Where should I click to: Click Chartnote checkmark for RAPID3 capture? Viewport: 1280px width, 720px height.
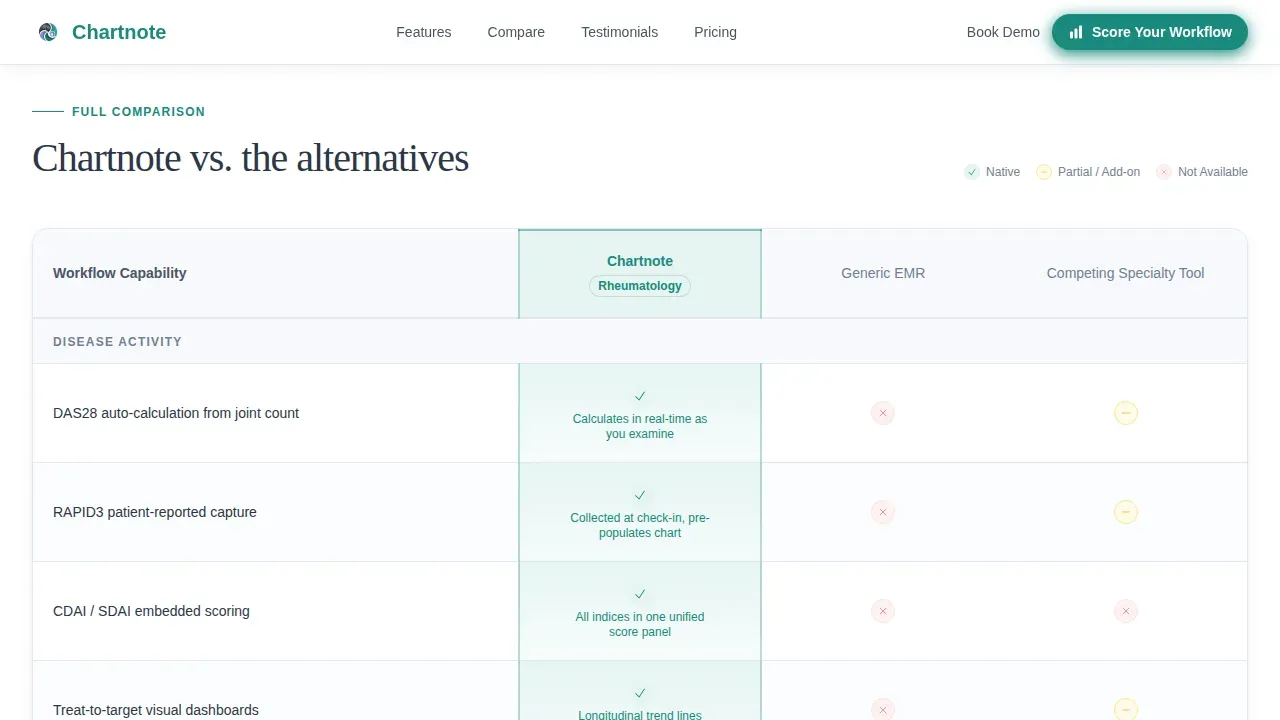coord(640,495)
